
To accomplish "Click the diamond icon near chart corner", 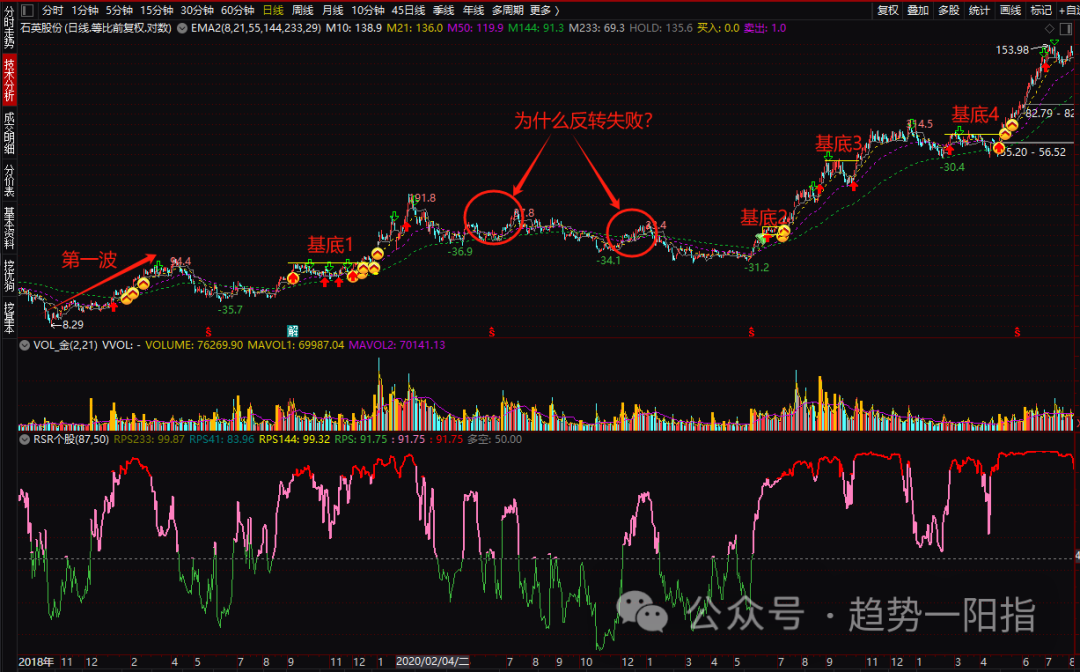I will (x=1049, y=28).
